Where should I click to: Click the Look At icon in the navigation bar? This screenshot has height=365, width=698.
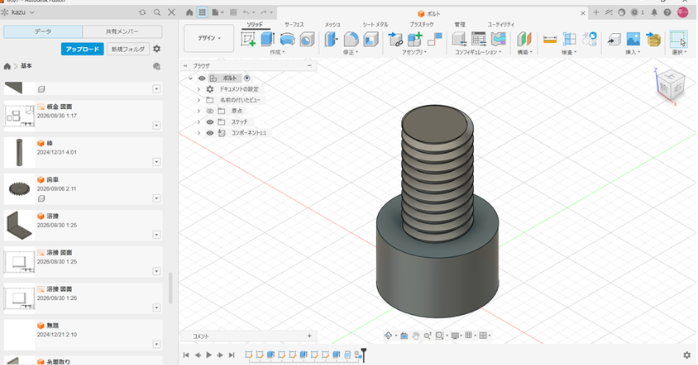pos(404,336)
